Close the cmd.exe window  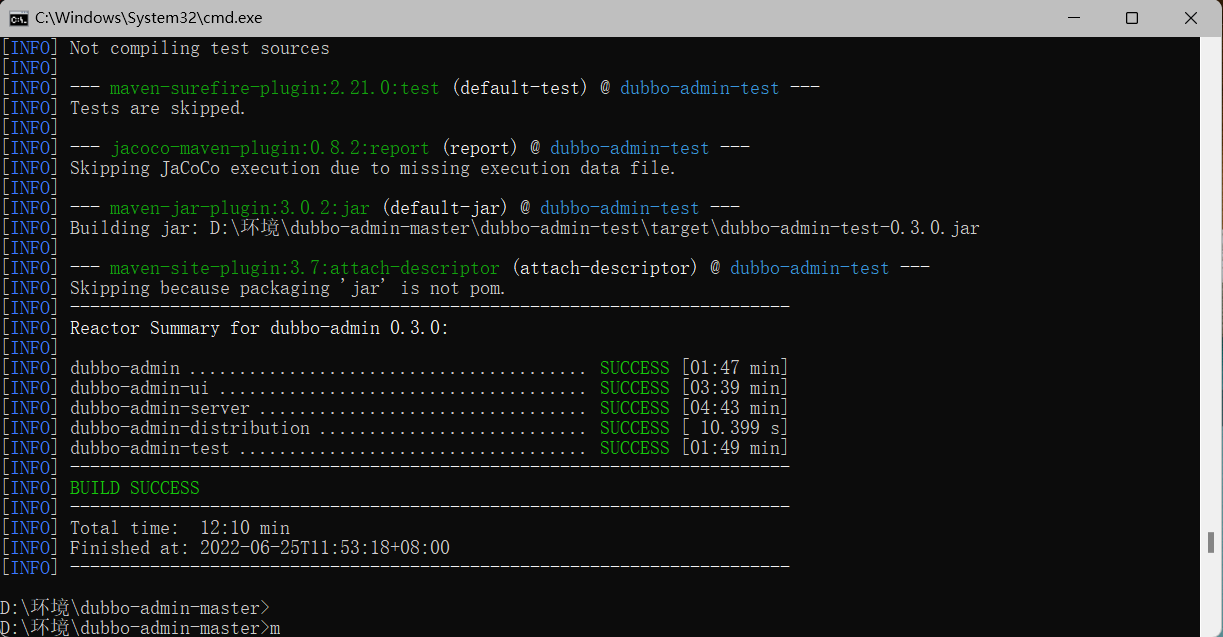click(x=1190, y=18)
